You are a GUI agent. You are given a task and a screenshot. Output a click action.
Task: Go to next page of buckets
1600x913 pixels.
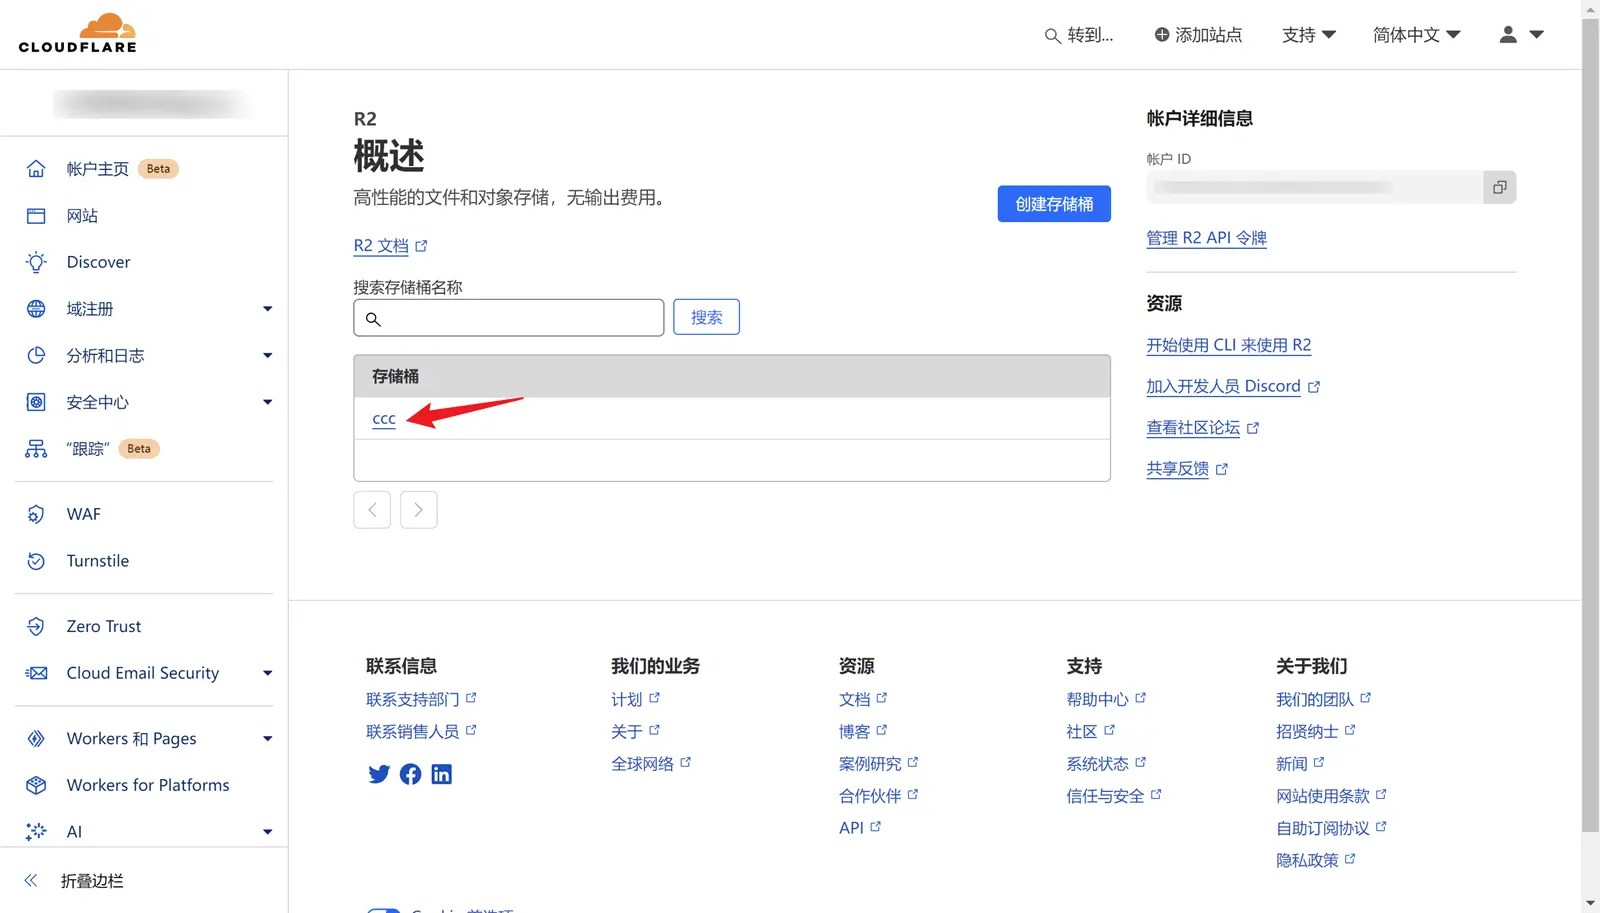pyautogui.click(x=418, y=510)
